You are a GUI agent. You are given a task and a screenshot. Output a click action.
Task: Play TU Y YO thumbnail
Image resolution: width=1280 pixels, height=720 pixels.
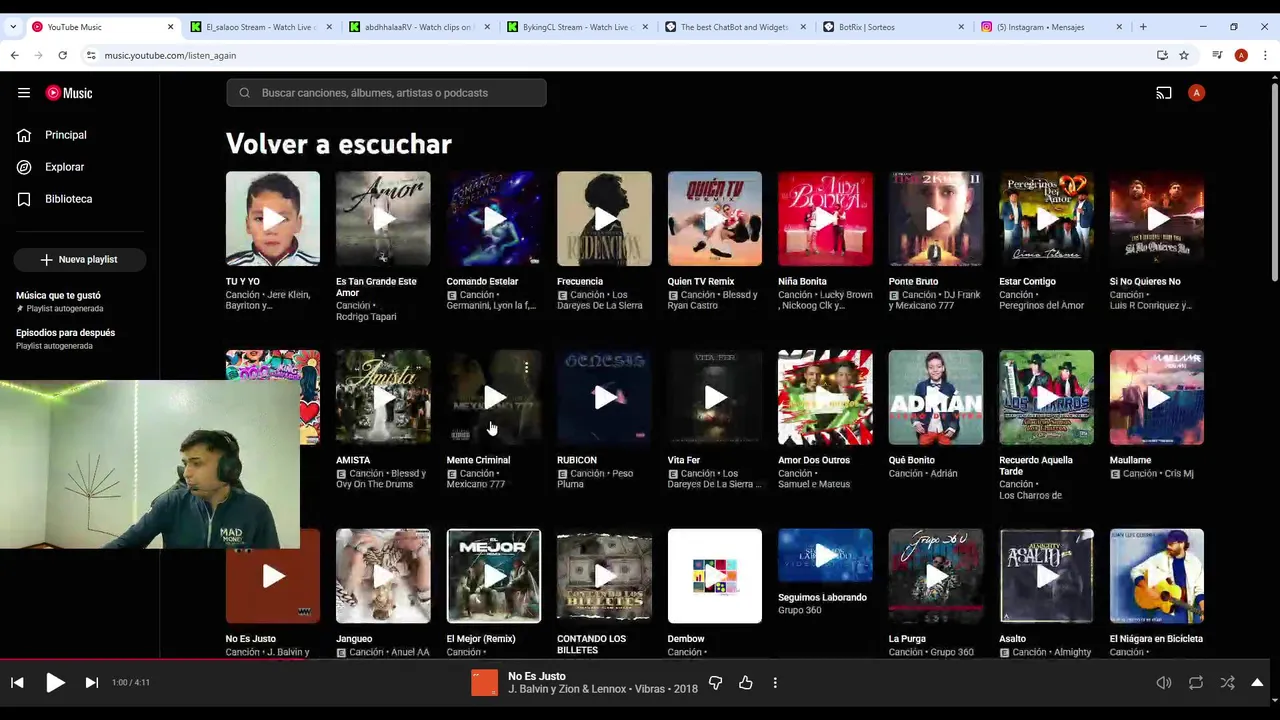pyautogui.click(x=273, y=219)
